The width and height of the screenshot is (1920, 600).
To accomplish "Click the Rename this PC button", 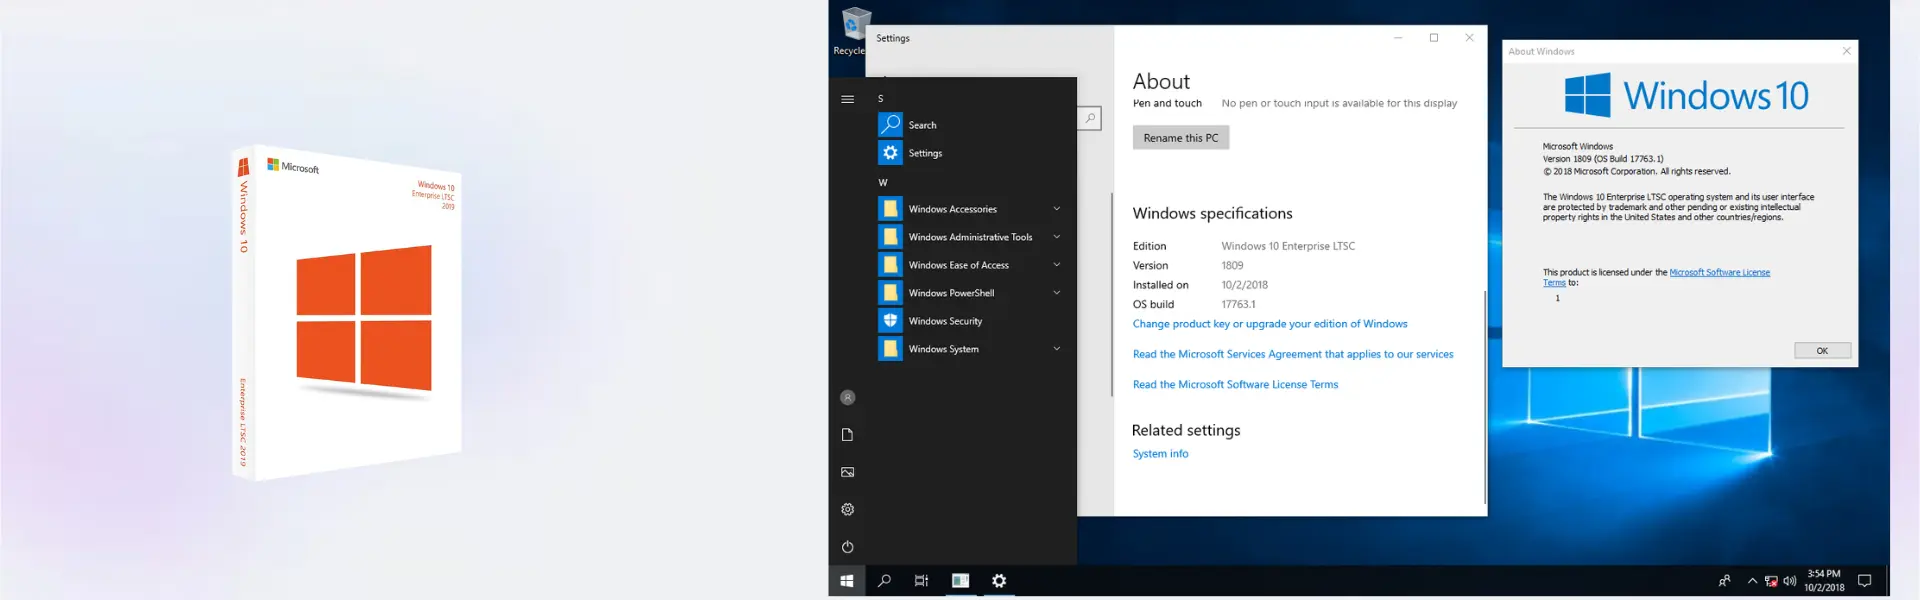I will (x=1181, y=138).
